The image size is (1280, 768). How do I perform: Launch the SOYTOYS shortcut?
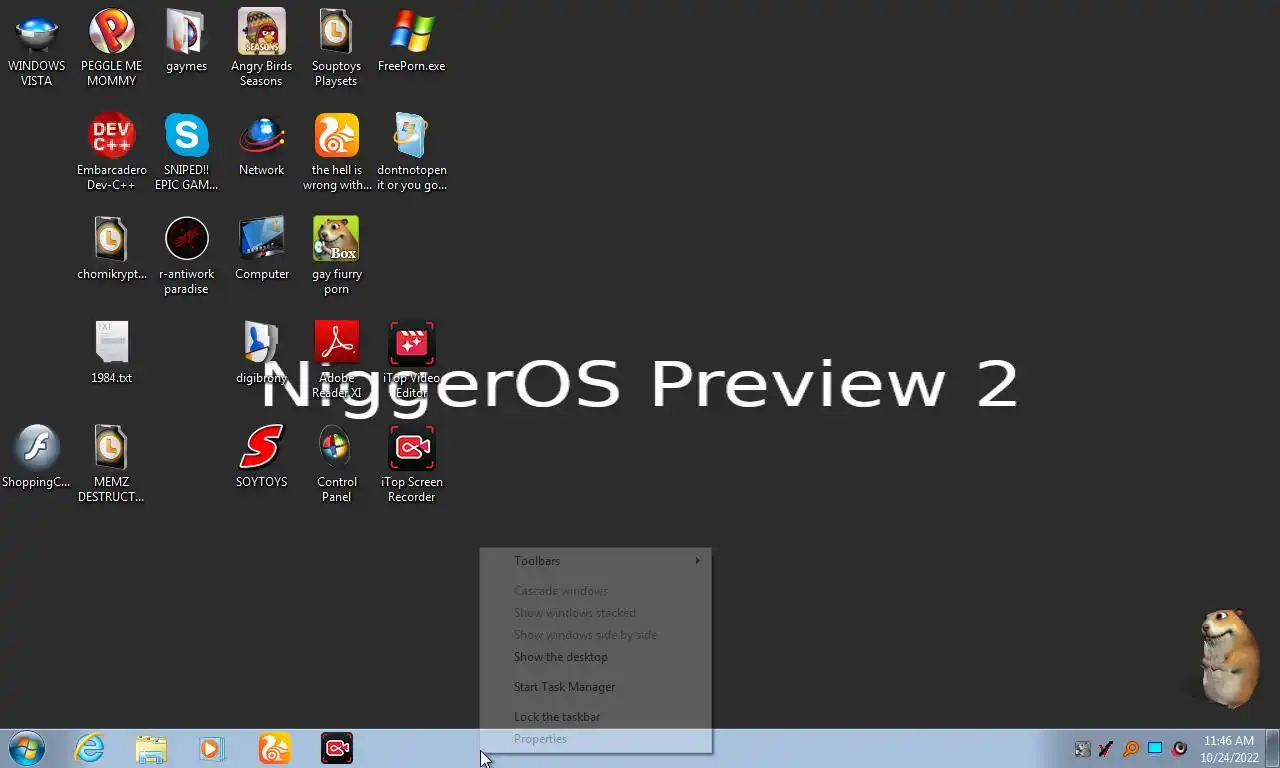(x=261, y=458)
